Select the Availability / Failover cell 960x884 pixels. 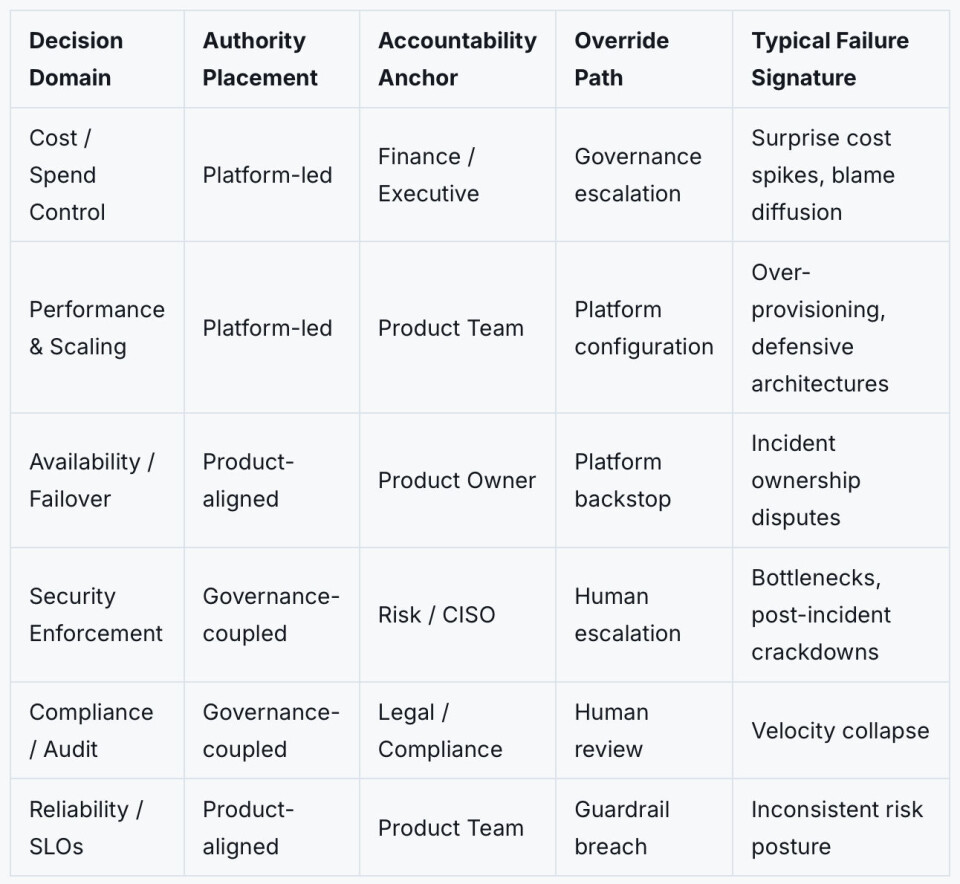point(92,481)
